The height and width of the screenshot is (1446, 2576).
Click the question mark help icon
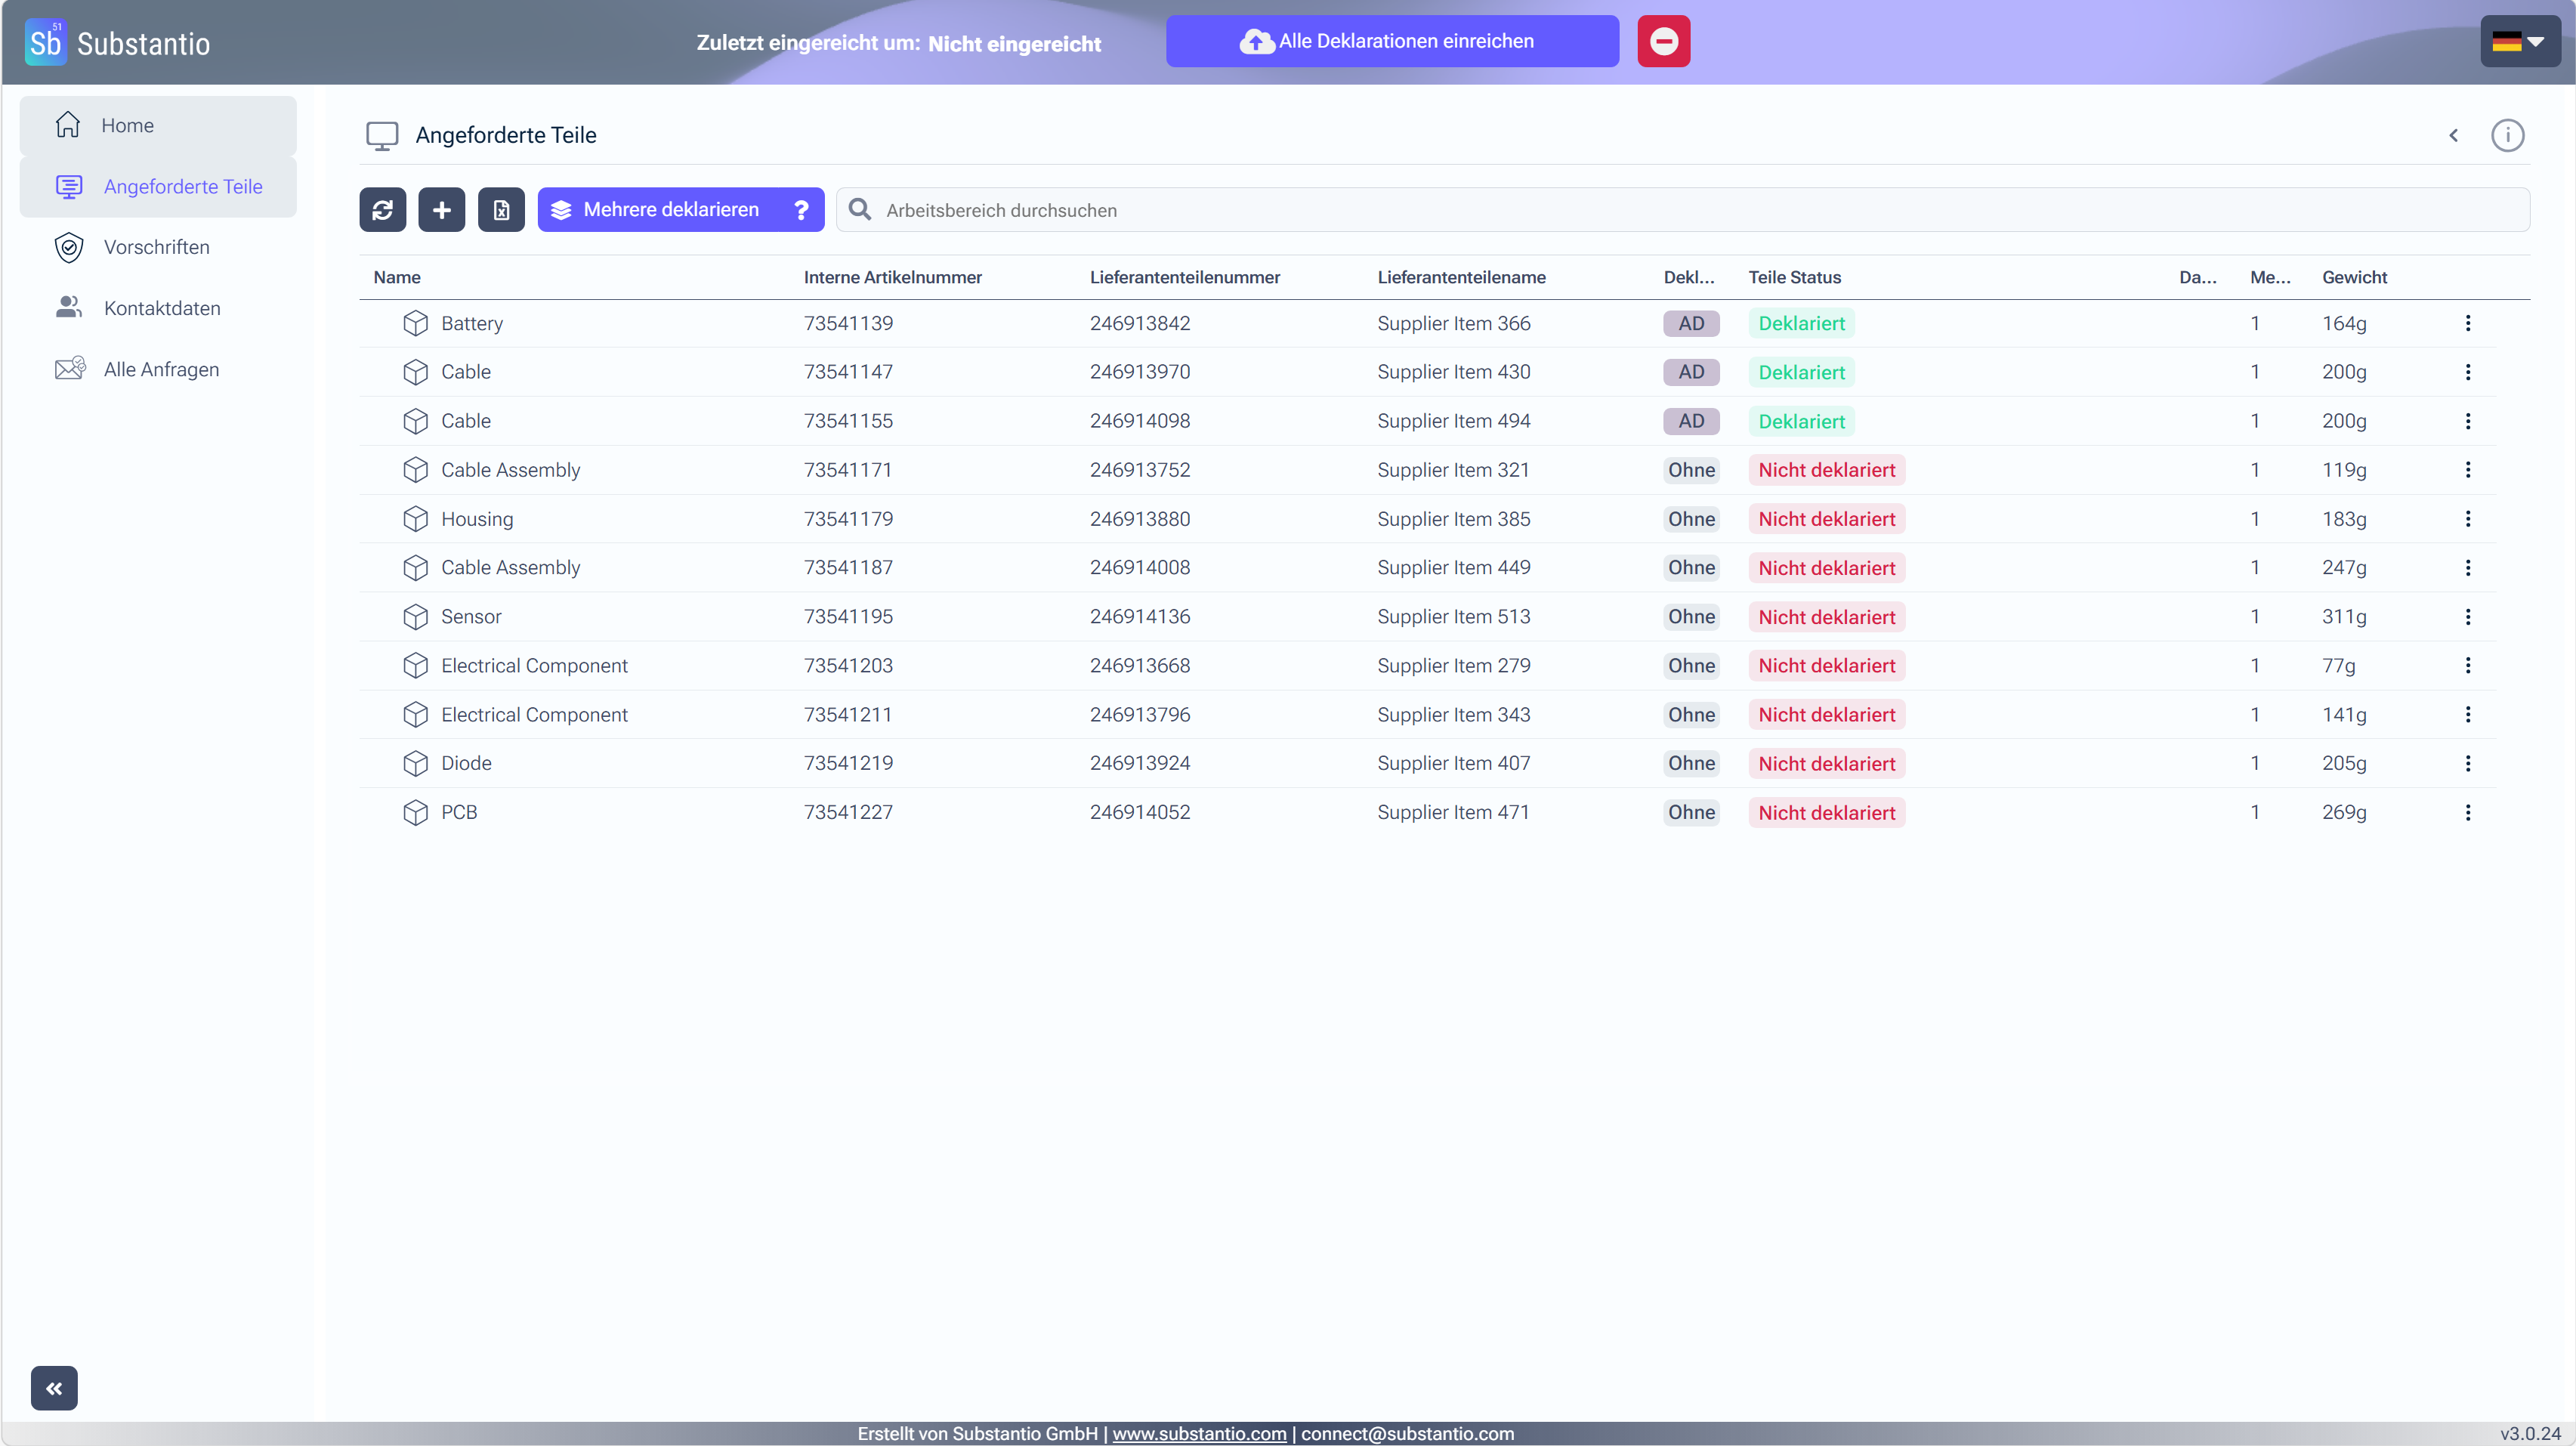[801, 209]
